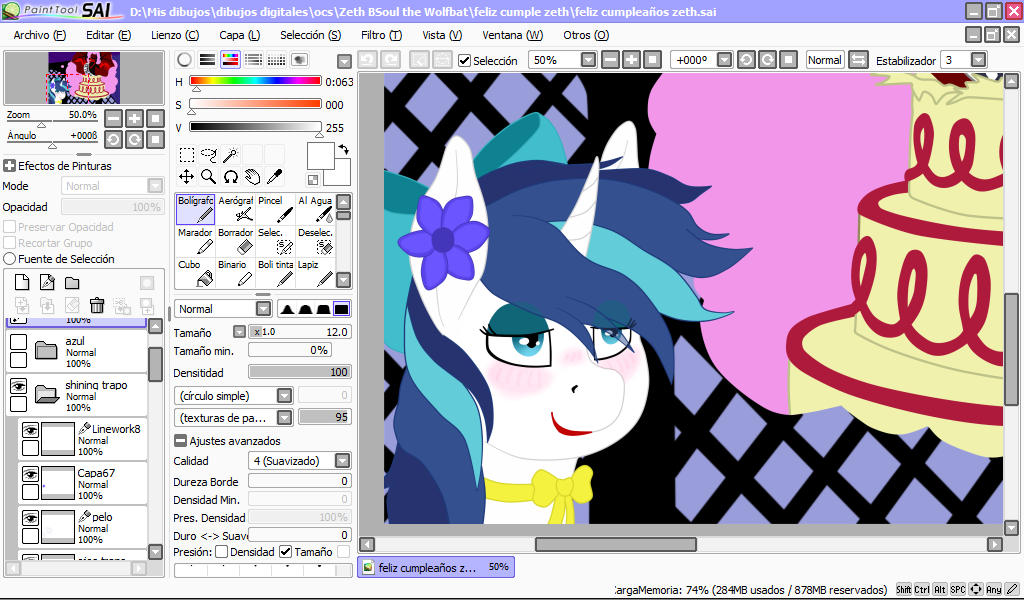Toggle the Selección checkbox in toolbar

(464, 61)
